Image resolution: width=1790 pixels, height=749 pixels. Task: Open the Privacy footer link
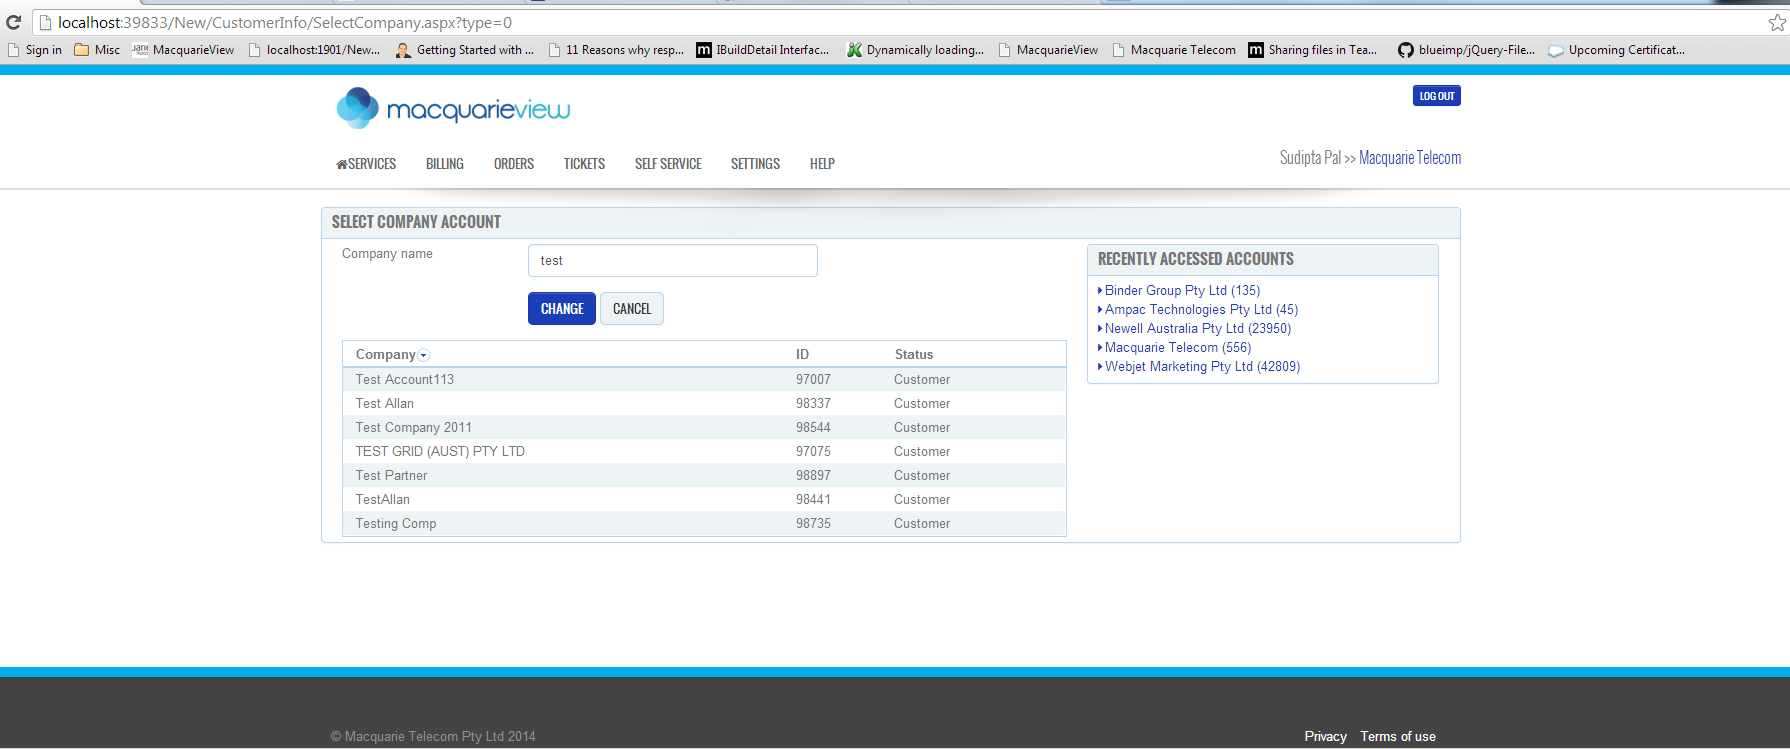[x=1325, y=737]
